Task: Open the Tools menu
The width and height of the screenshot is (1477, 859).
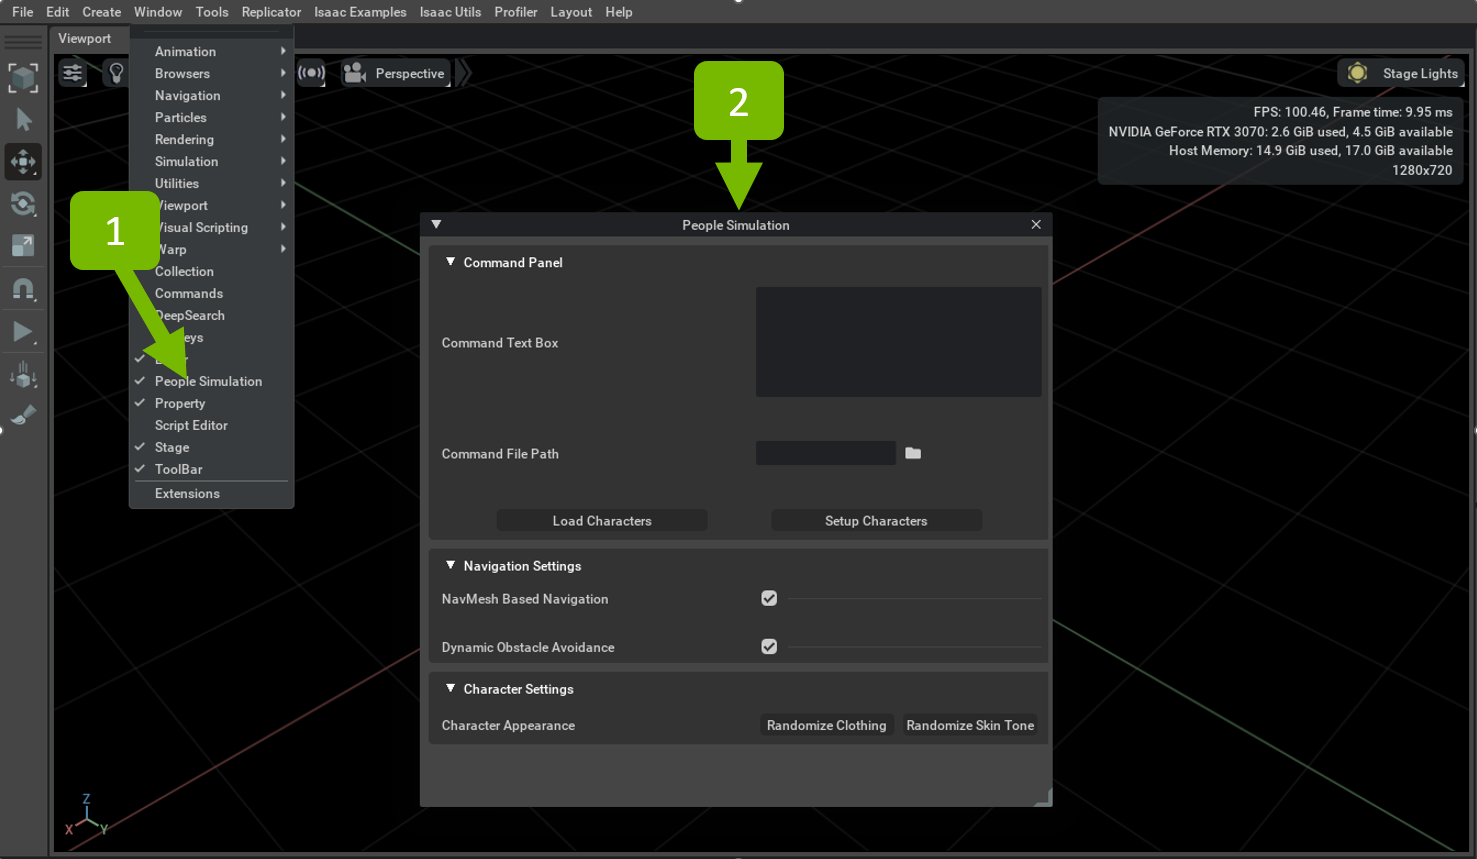Action: (212, 12)
